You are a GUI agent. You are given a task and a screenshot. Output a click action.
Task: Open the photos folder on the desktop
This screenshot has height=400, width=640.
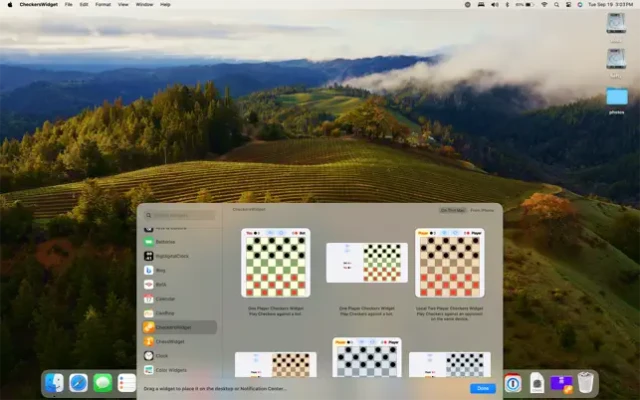[617, 98]
